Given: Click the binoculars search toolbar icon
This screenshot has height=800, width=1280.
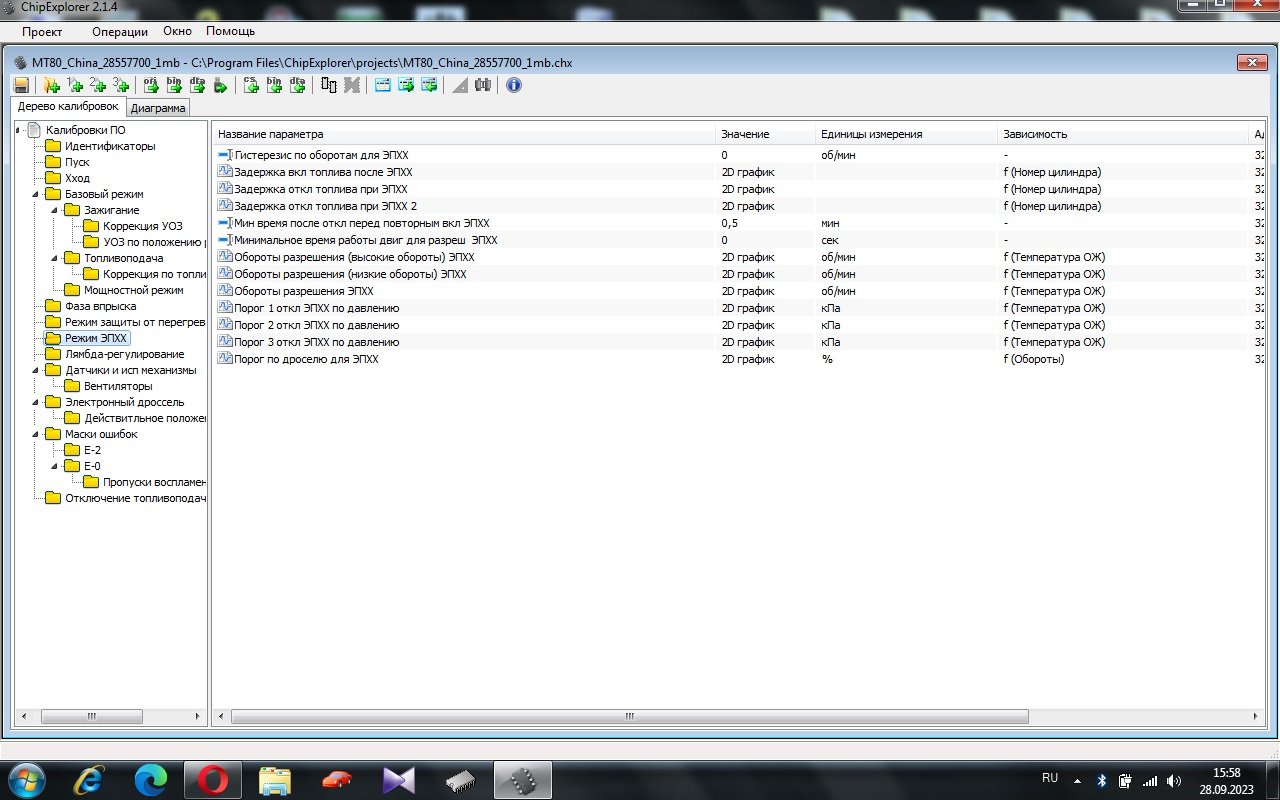Looking at the screenshot, I should [483, 85].
